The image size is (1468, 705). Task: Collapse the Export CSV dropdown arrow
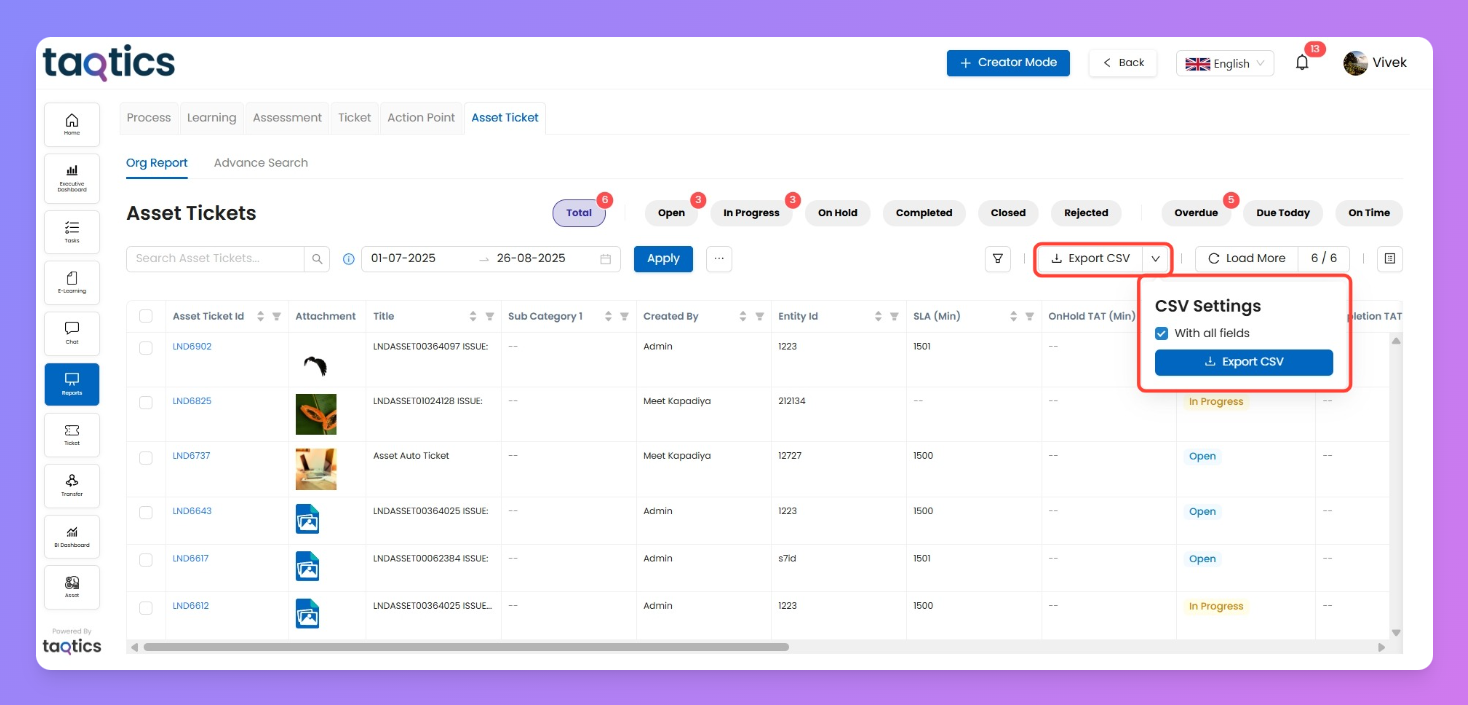coord(1156,258)
